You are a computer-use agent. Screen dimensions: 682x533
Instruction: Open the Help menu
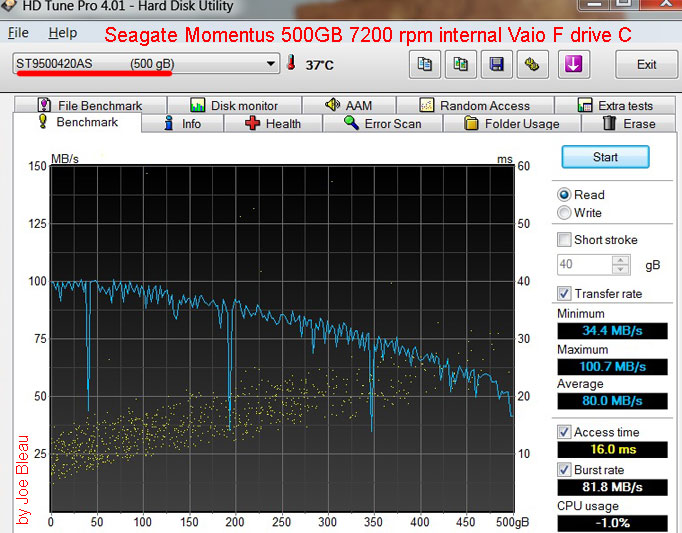(63, 33)
